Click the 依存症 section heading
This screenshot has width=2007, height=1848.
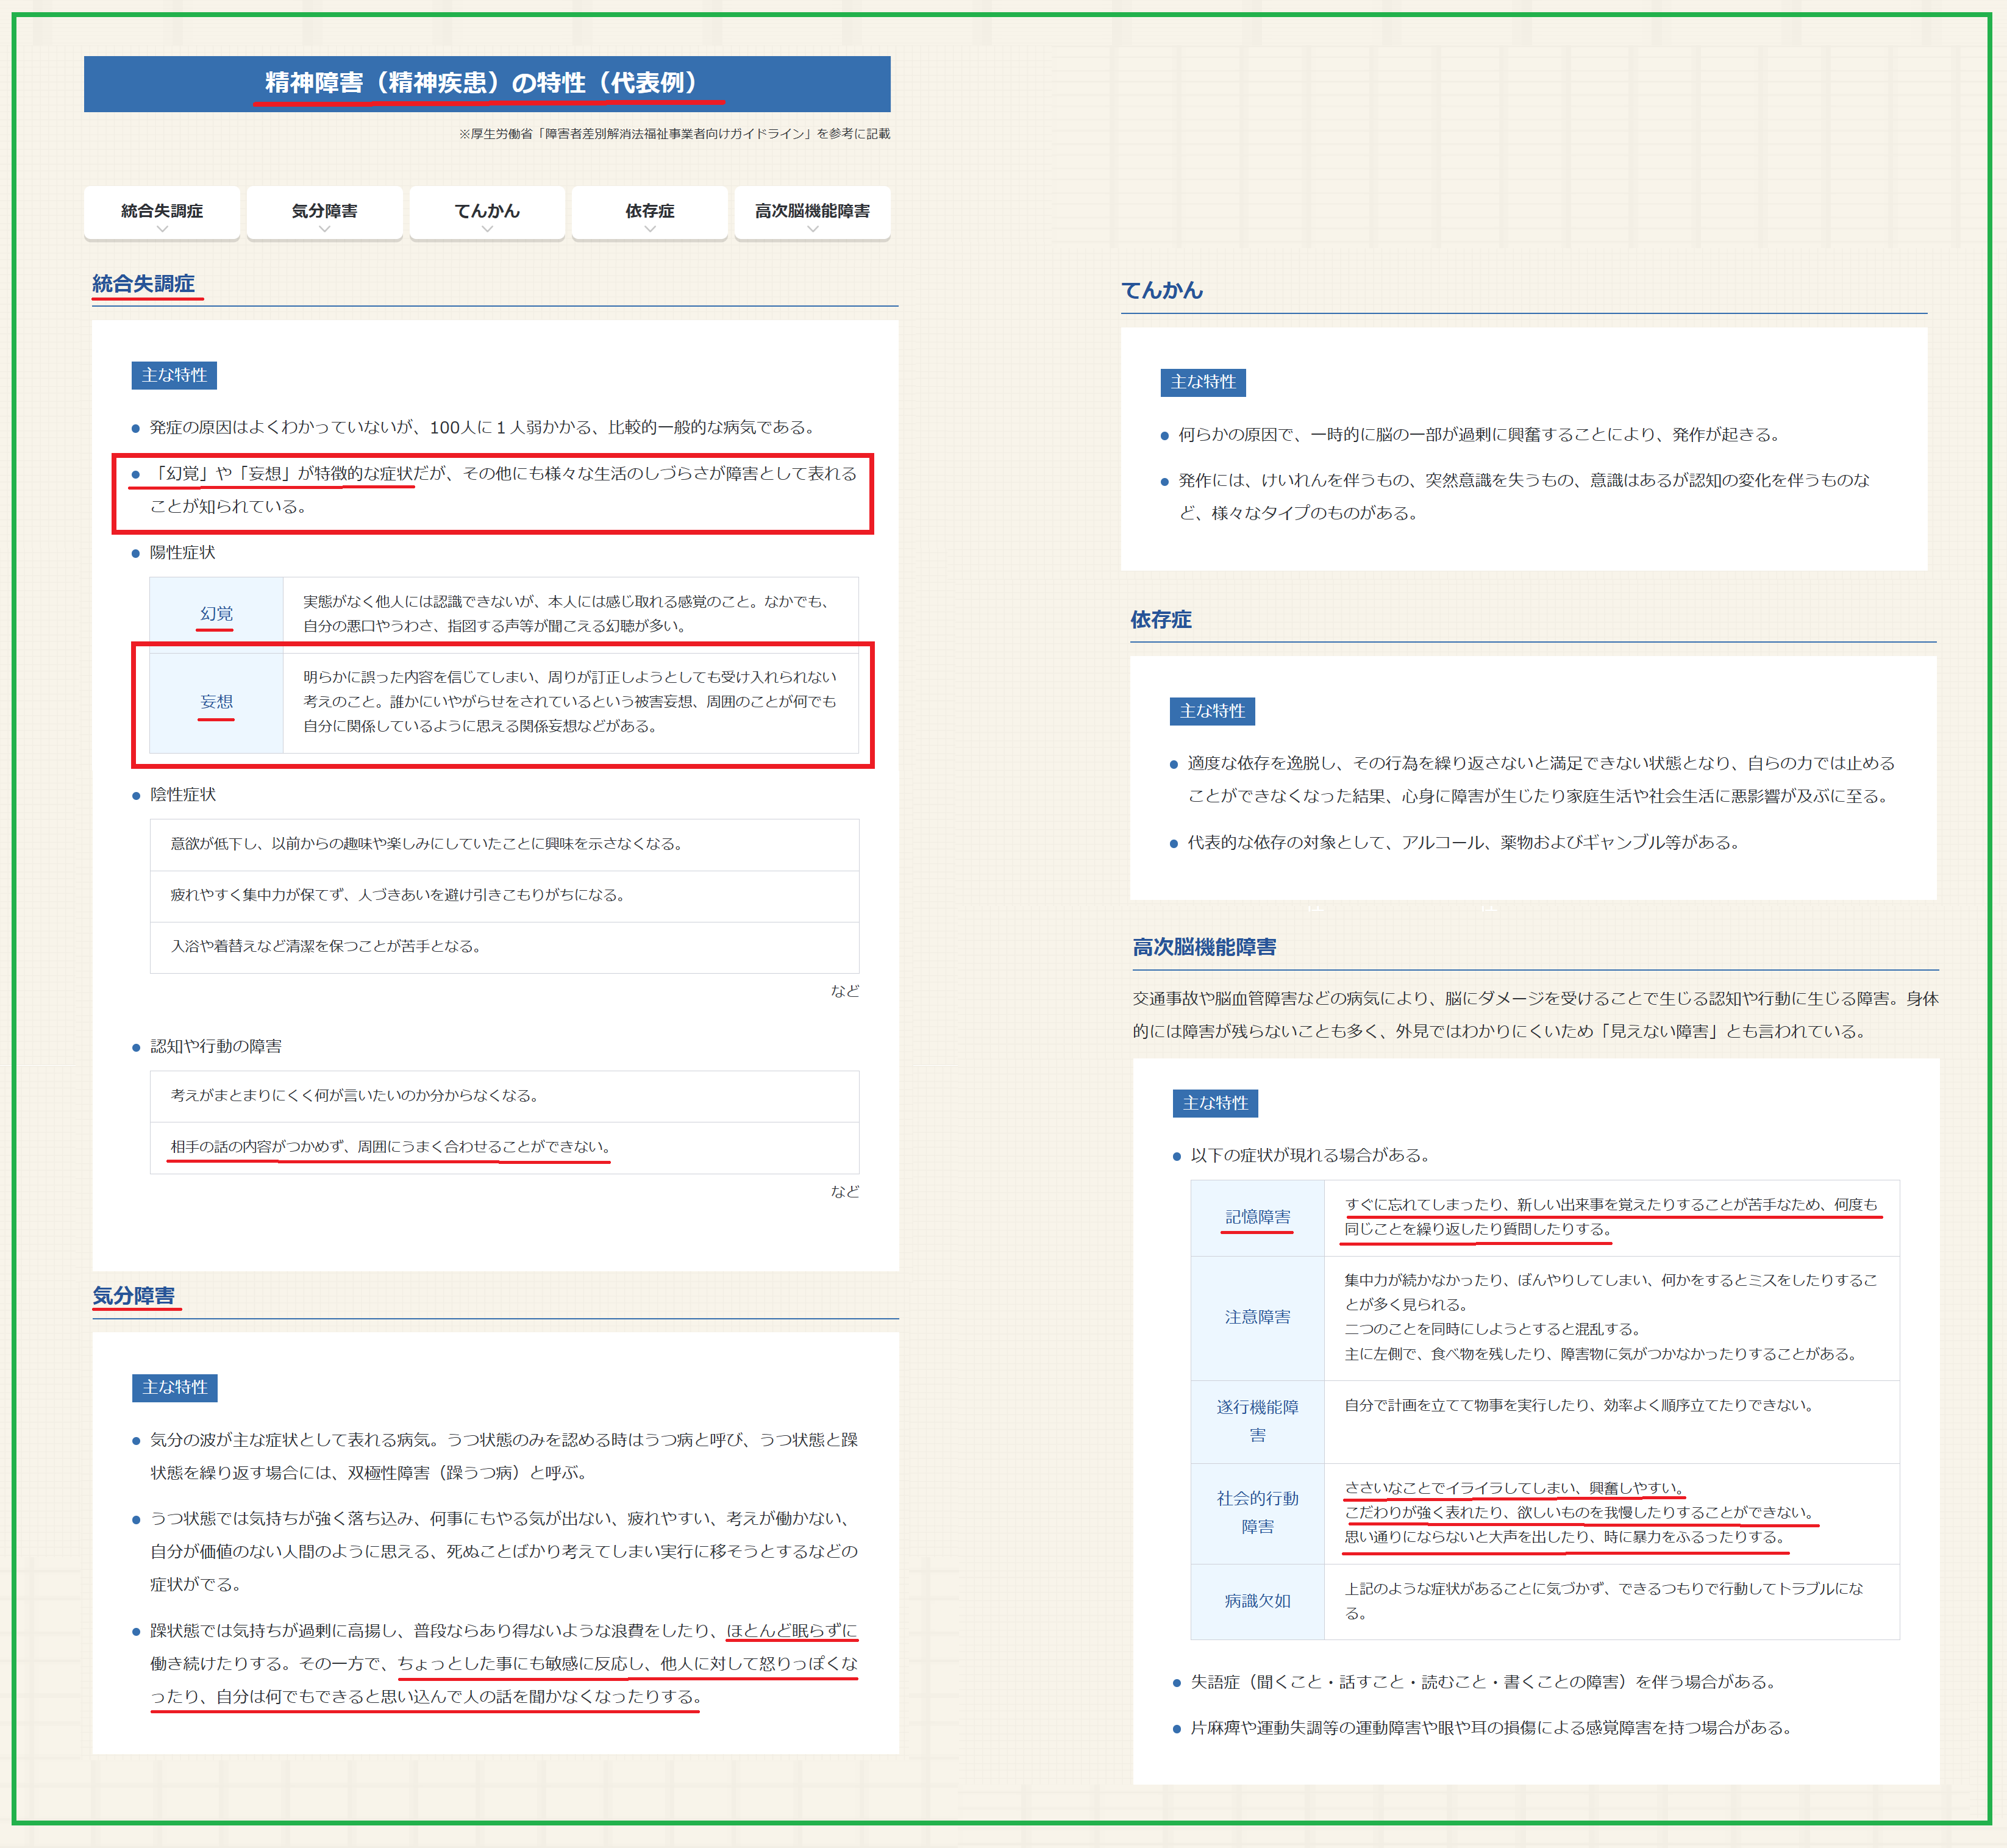[x=1161, y=620]
